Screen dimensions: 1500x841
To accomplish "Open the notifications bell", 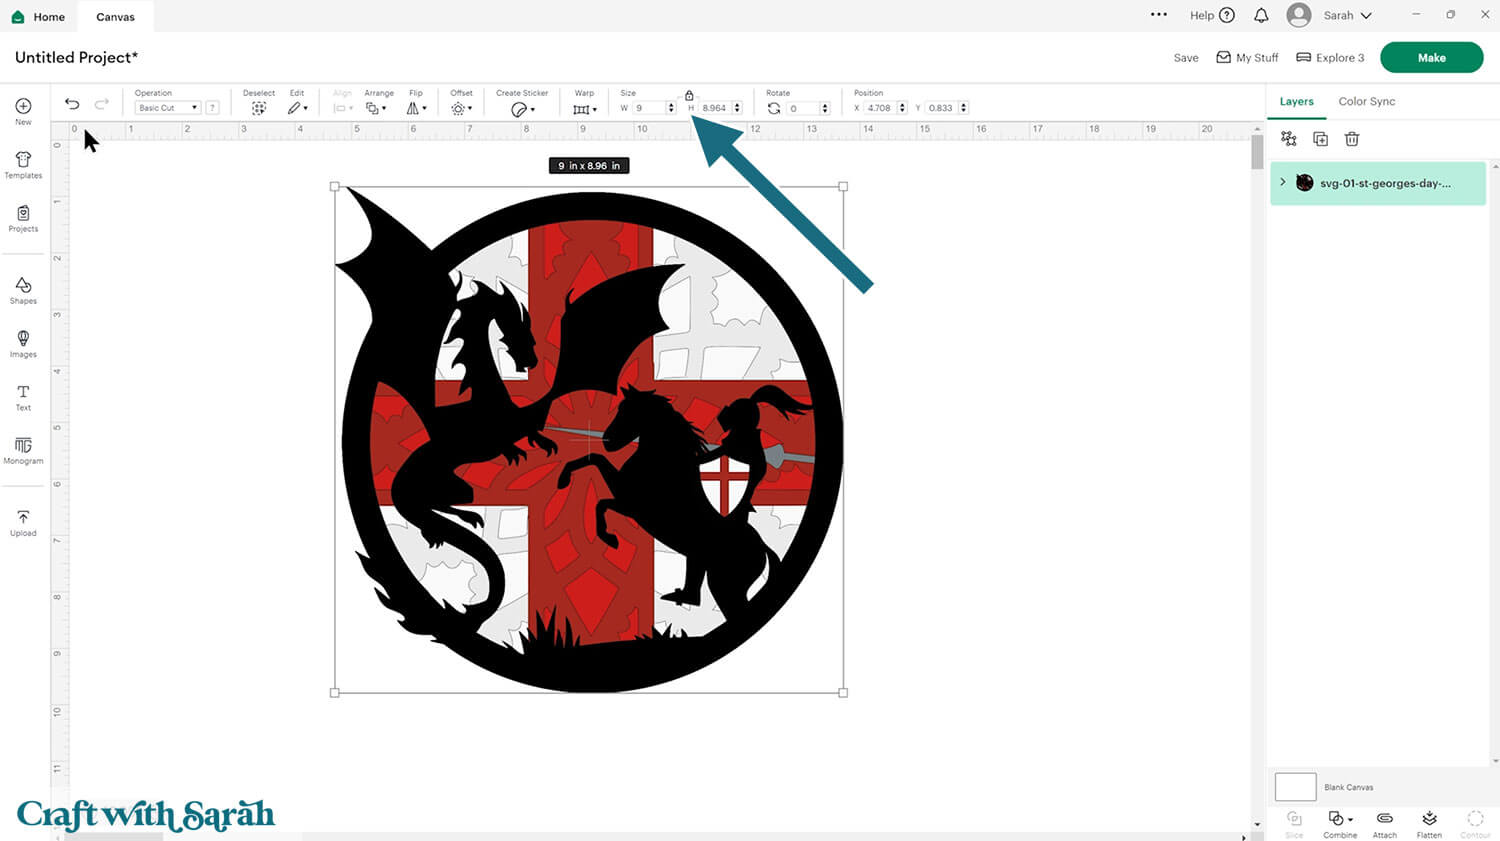I will 1261,15.
